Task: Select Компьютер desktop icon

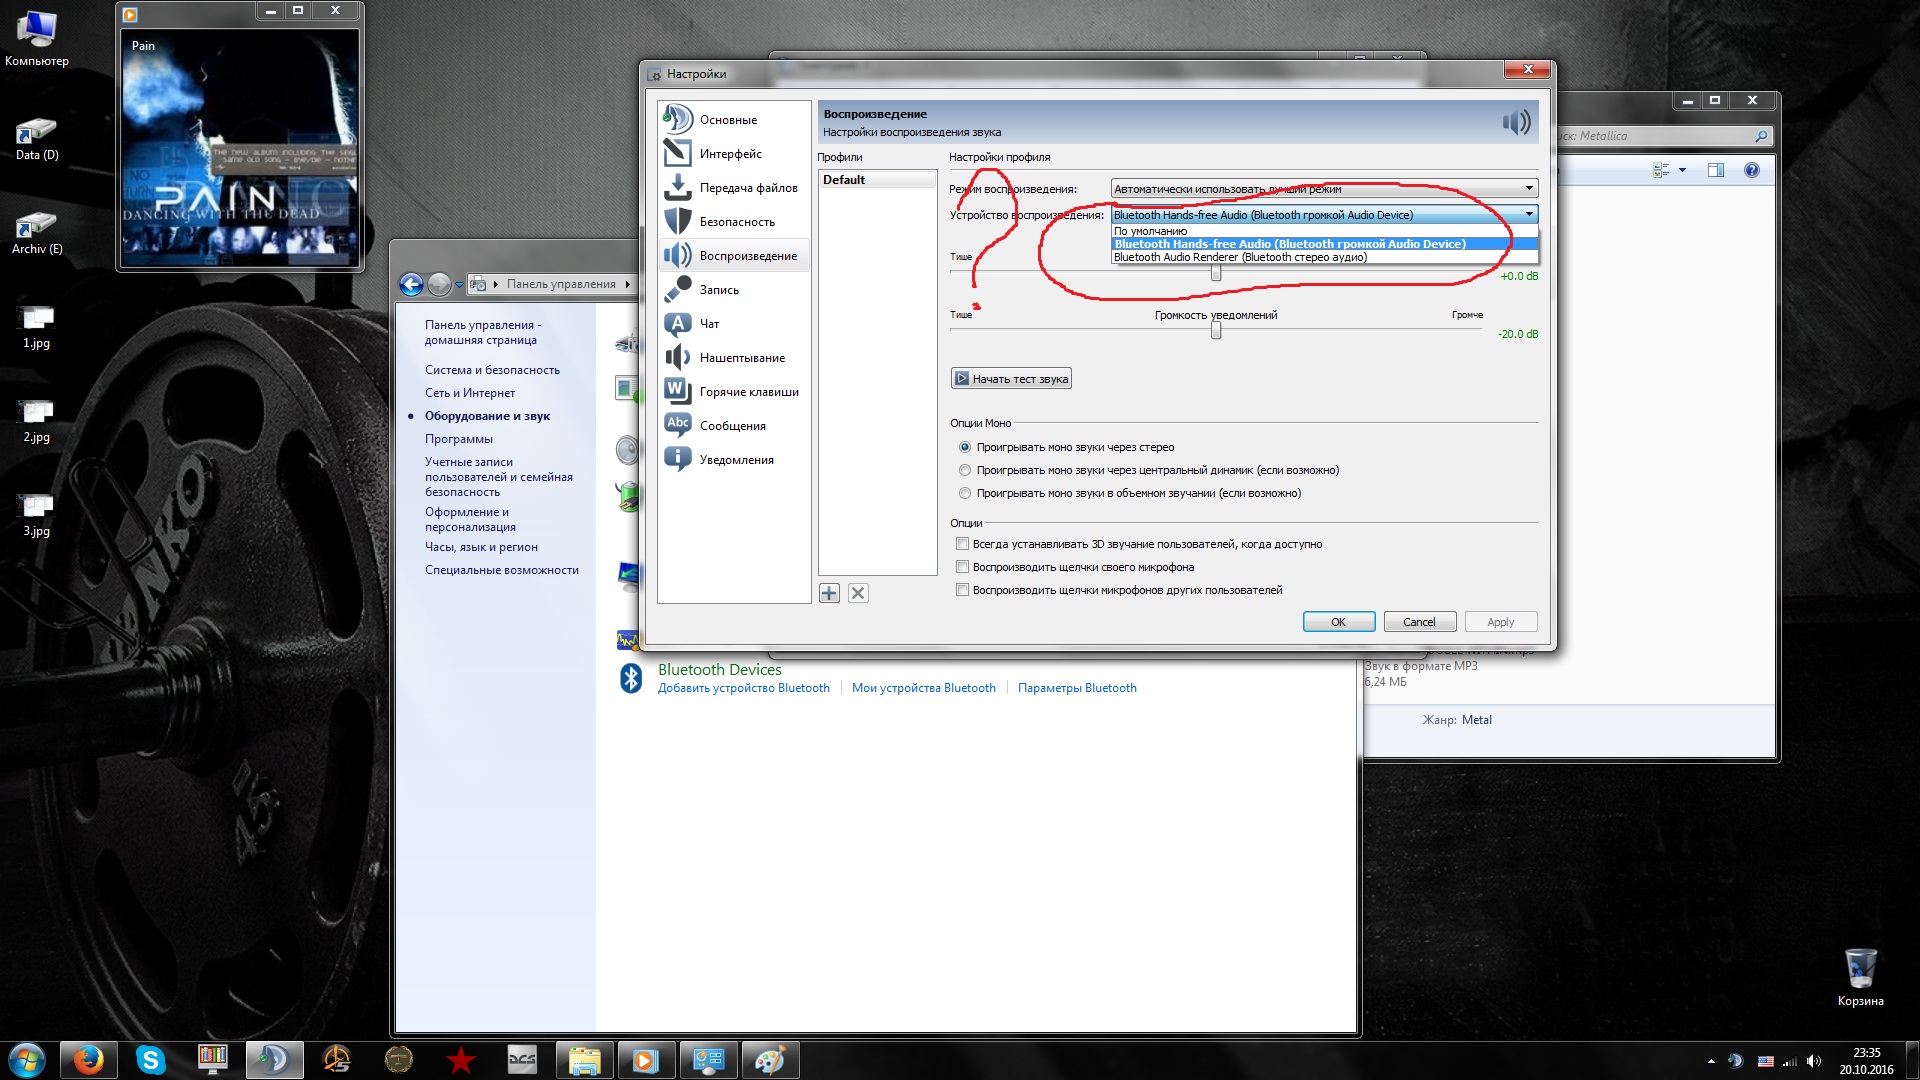Action: pyautogui.click(x=37, y=40)
